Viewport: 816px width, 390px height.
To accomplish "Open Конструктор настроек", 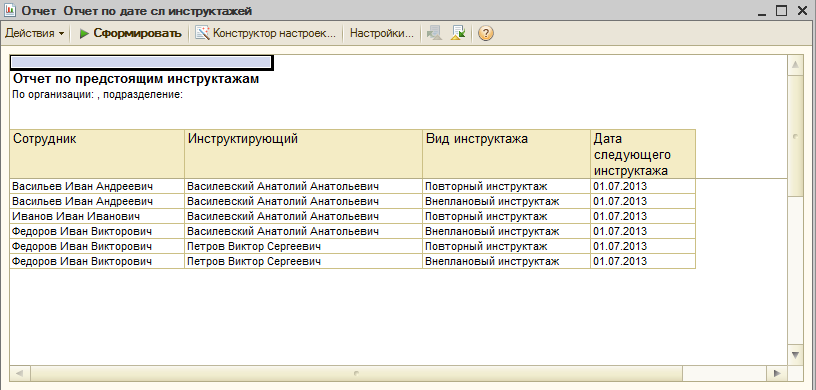I will coord(265,33).
